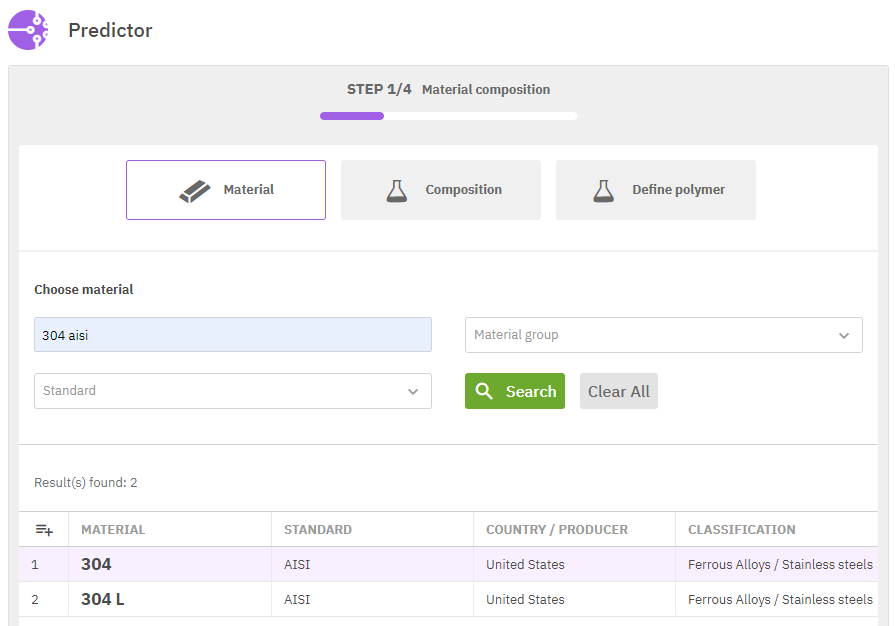Click the flask icon beside Define polymer
The height and width of the screenshot is (626, 895).
coord(603,190)
